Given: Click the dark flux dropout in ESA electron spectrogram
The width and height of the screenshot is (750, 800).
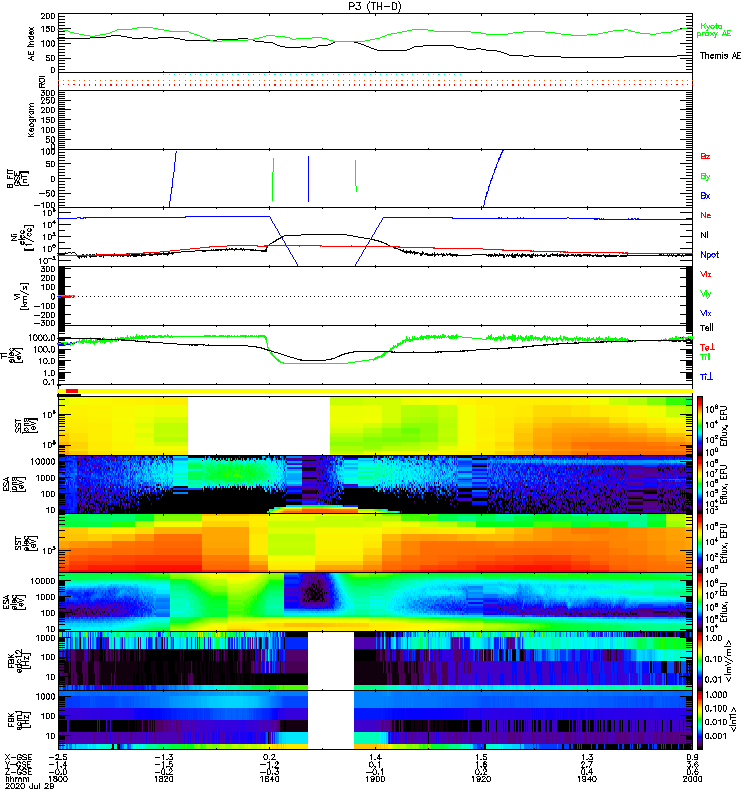Looking at the screenshot, I should 315,591.
